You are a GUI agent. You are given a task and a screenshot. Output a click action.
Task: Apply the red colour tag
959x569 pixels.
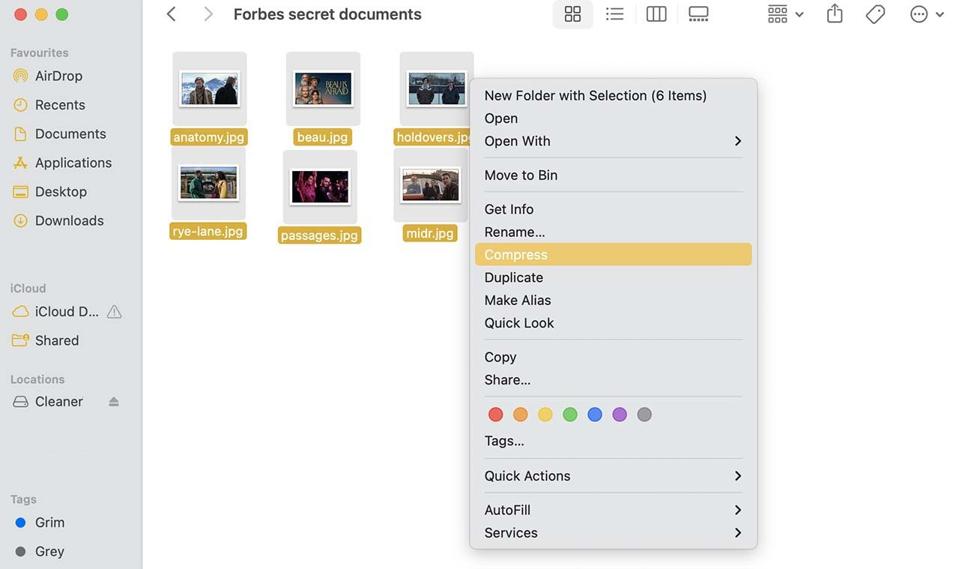pyautogui.click(x=495, y=414)
